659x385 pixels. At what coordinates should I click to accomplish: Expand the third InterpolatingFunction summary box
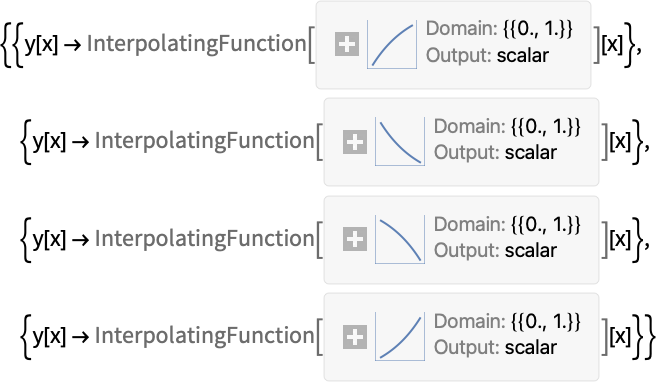point(355,239)
